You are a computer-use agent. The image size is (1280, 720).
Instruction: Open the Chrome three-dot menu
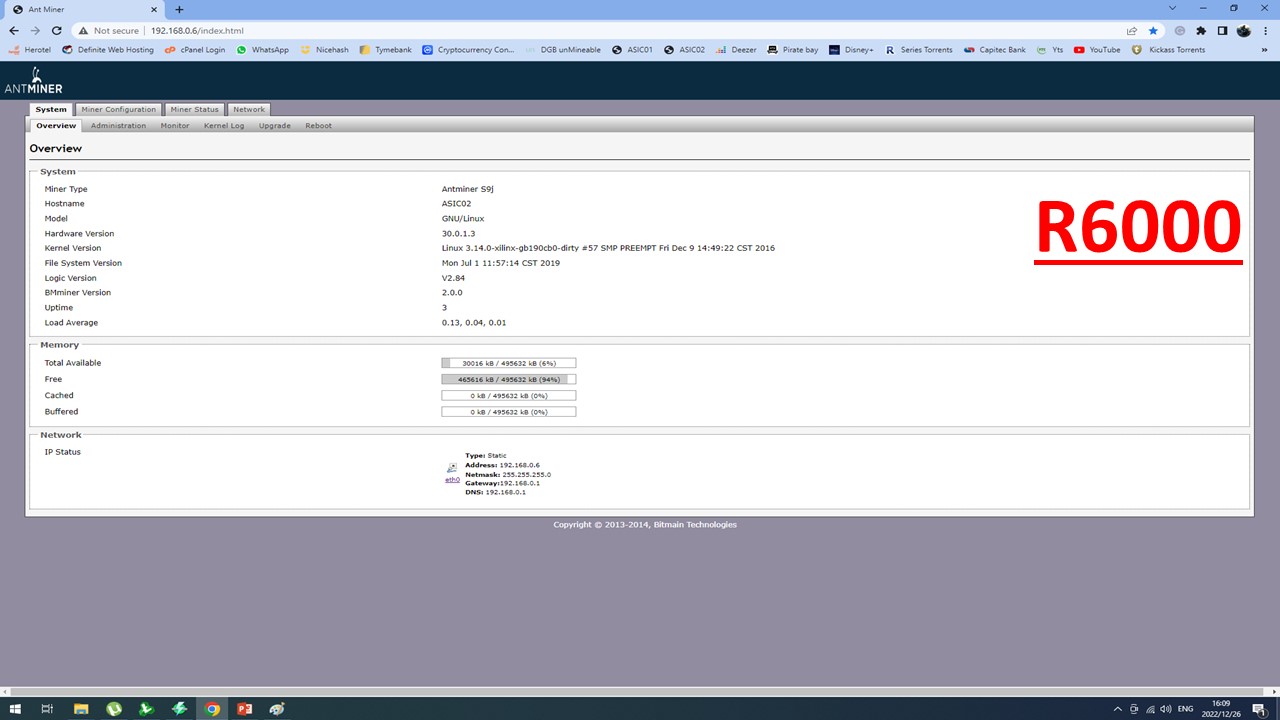coord(1264,31)
